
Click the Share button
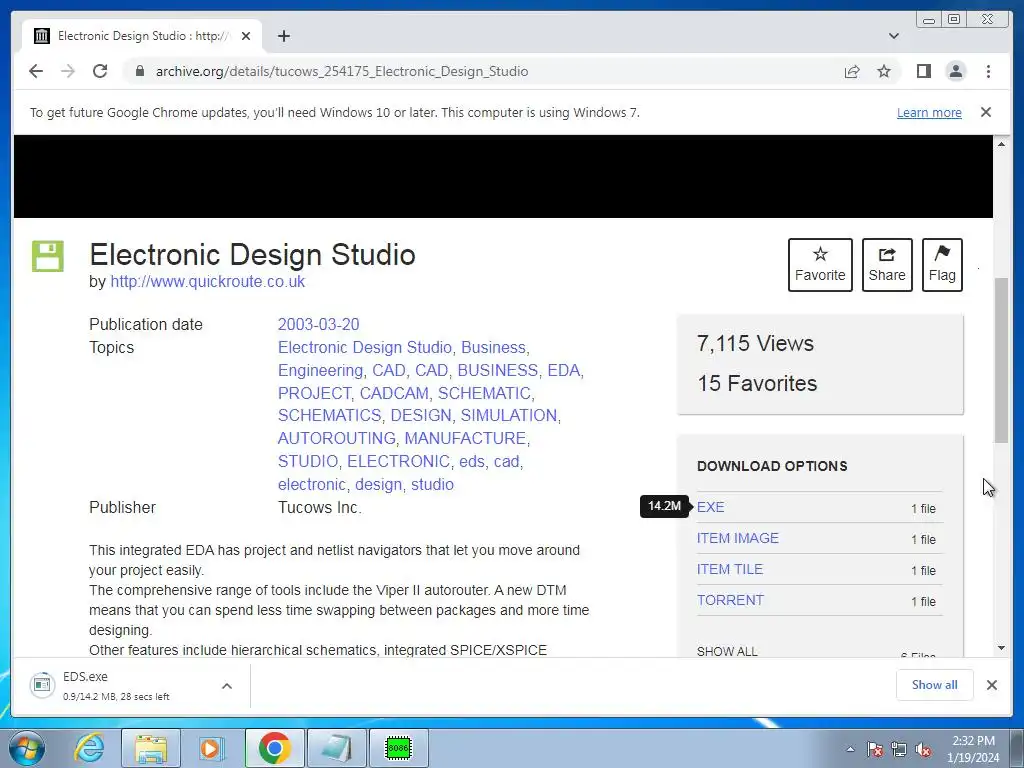887,264
